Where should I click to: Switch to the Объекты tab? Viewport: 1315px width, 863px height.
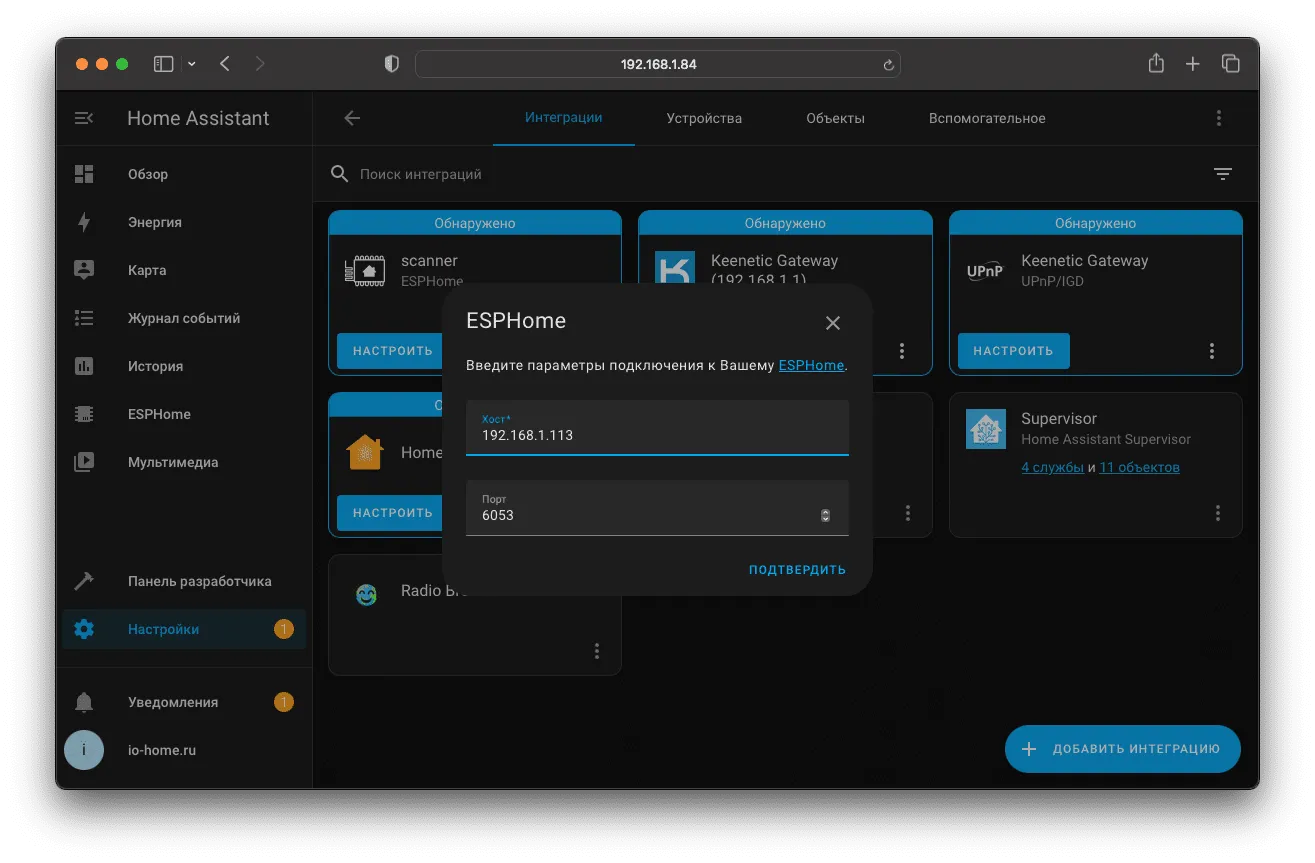coord(836,118)
